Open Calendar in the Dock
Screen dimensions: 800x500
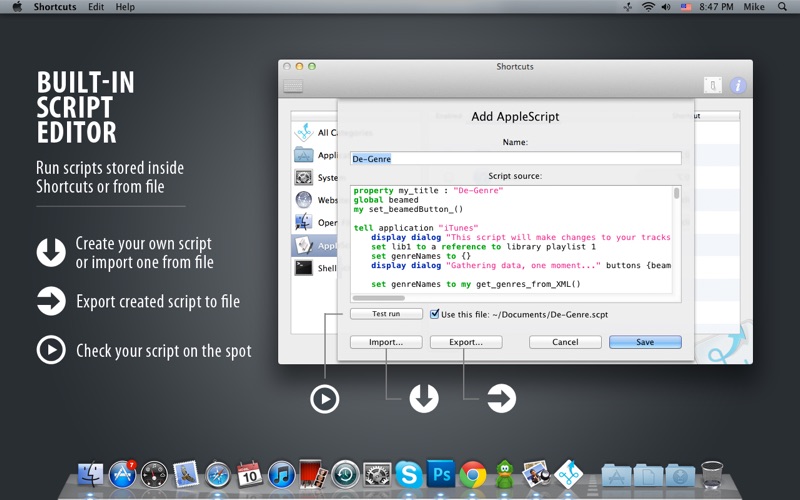(x=249, y=474)
